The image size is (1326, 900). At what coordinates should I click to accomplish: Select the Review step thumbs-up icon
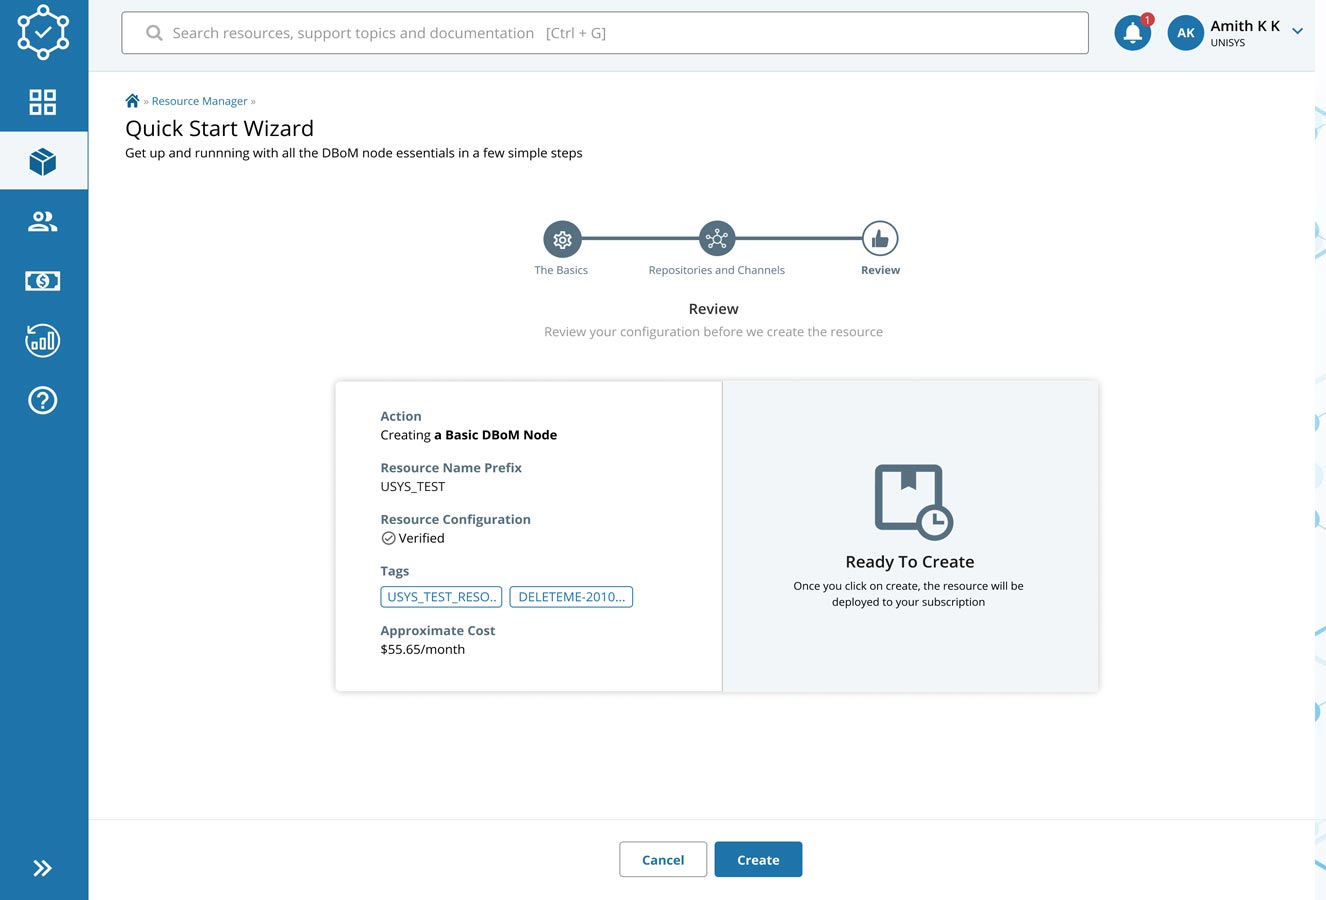880,240
